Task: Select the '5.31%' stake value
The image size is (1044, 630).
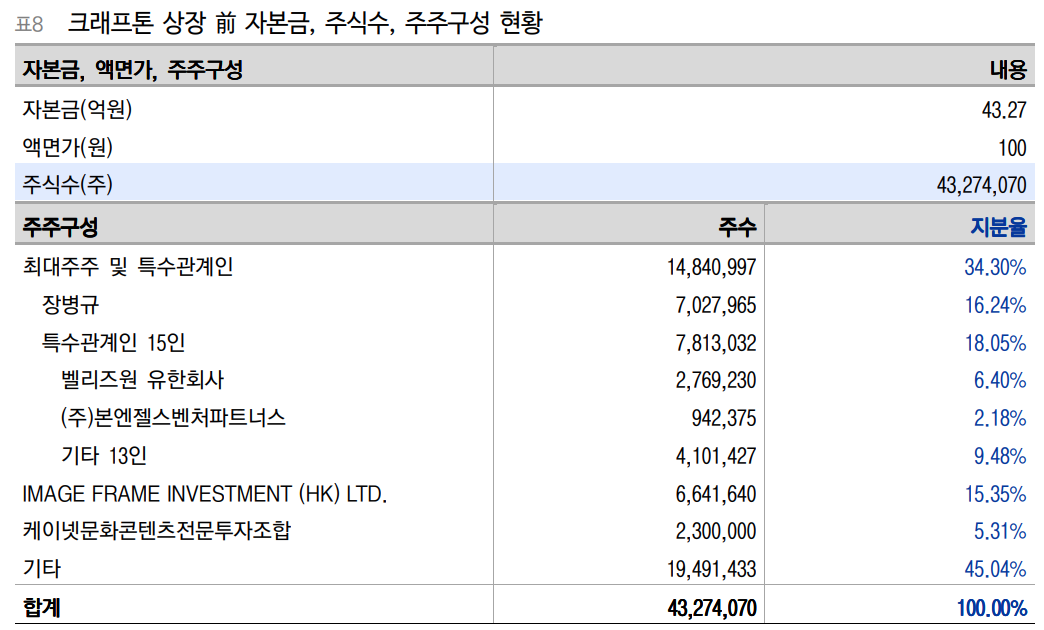Action: pos(1000,532)
